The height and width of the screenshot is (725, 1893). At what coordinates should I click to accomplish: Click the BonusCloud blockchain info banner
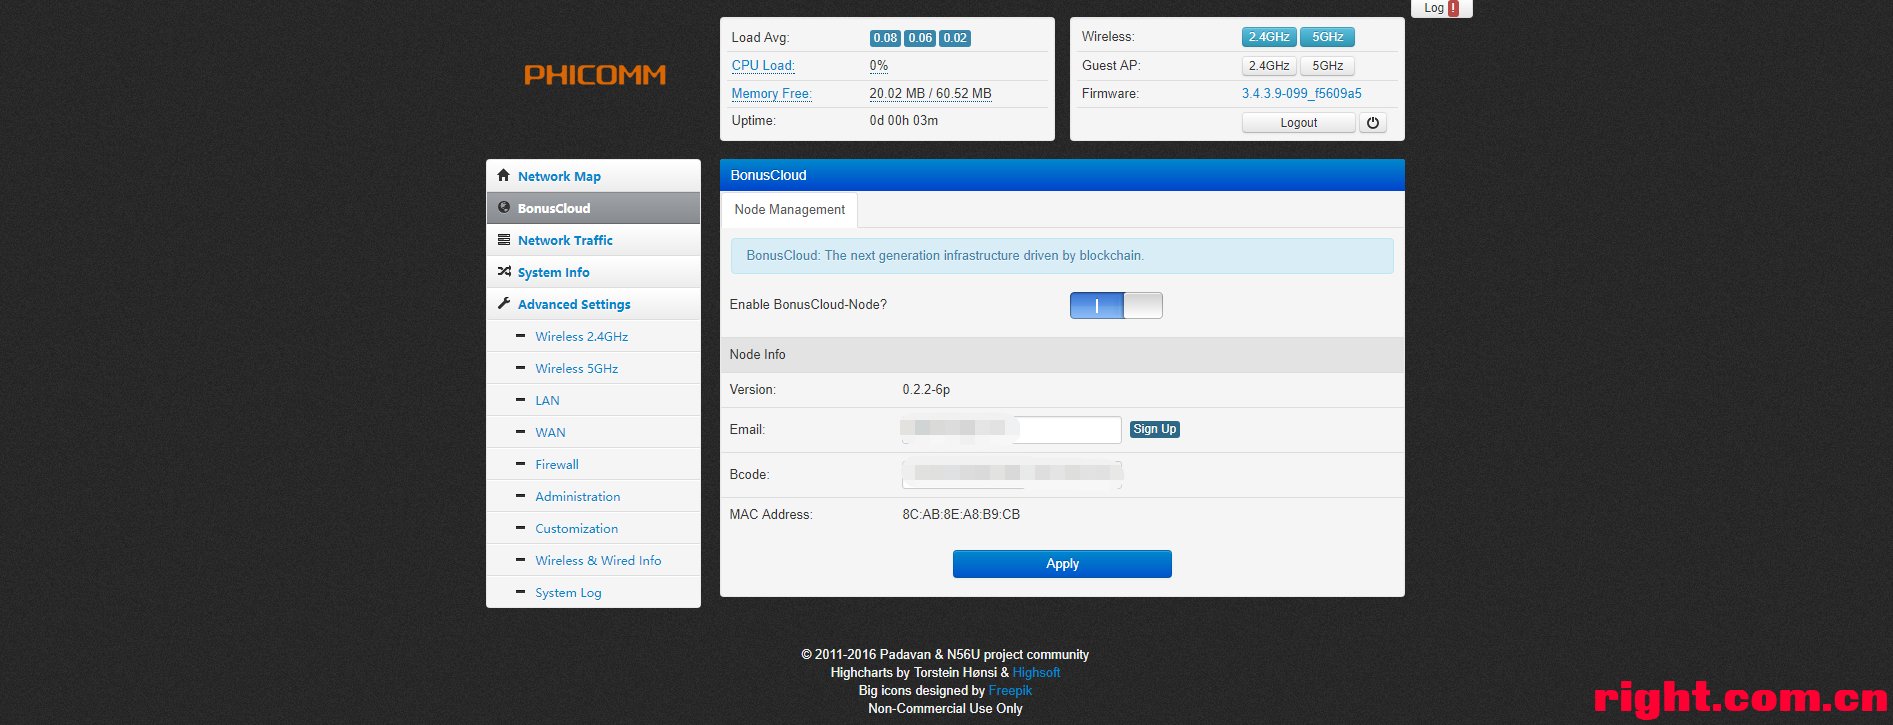[x=1062, y=256]
